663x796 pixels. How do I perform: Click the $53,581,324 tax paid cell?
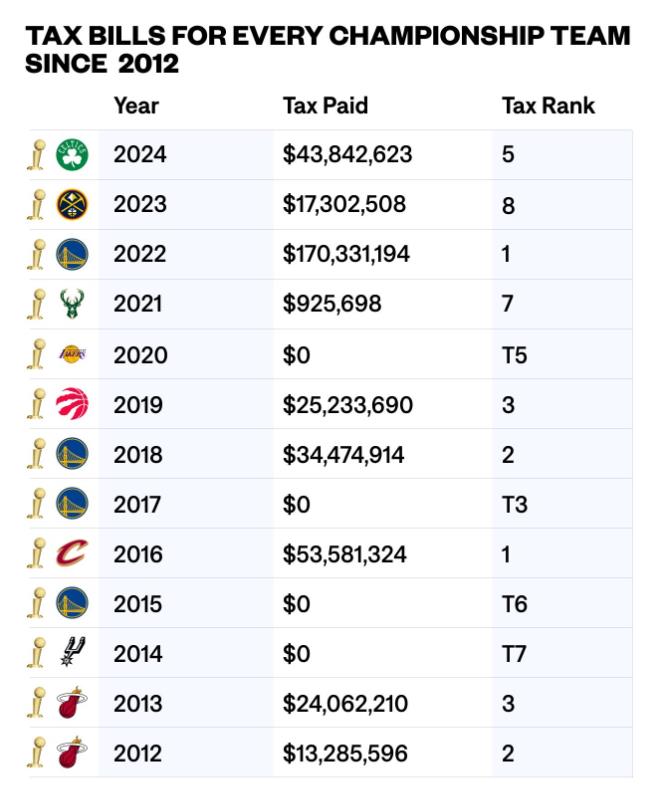pos(344,554)
